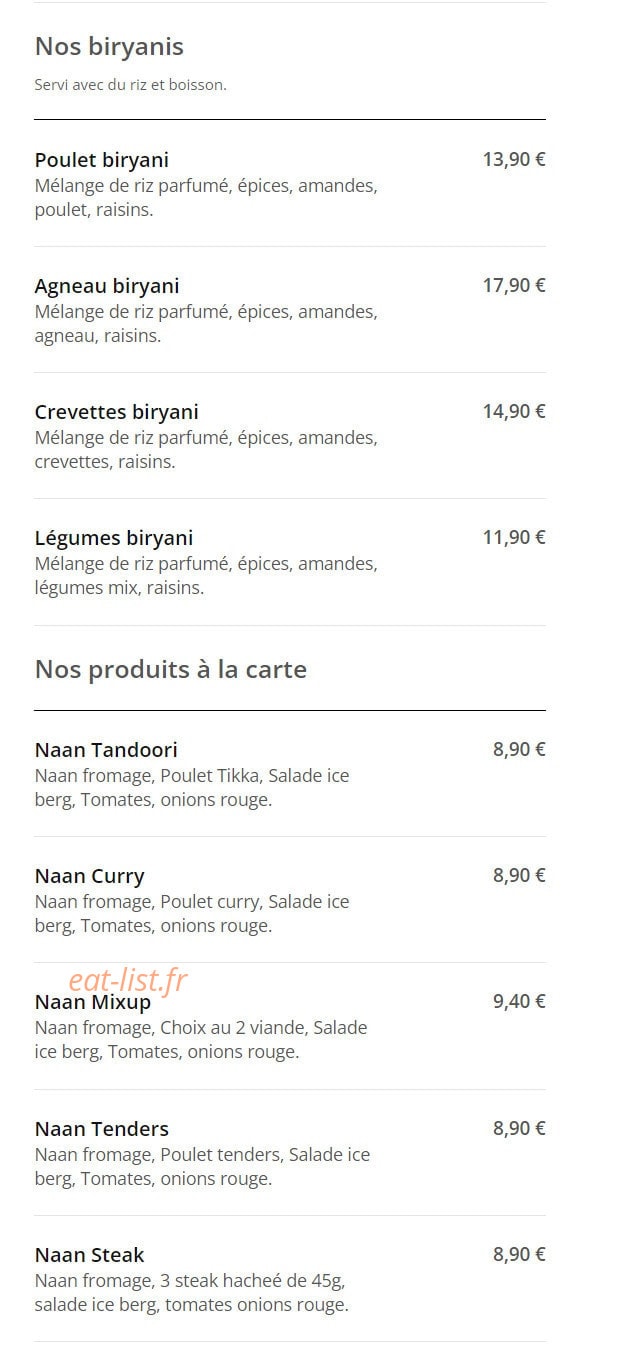
Task: Open the Crevettes biryani entry
Action: tap(290, 436)
